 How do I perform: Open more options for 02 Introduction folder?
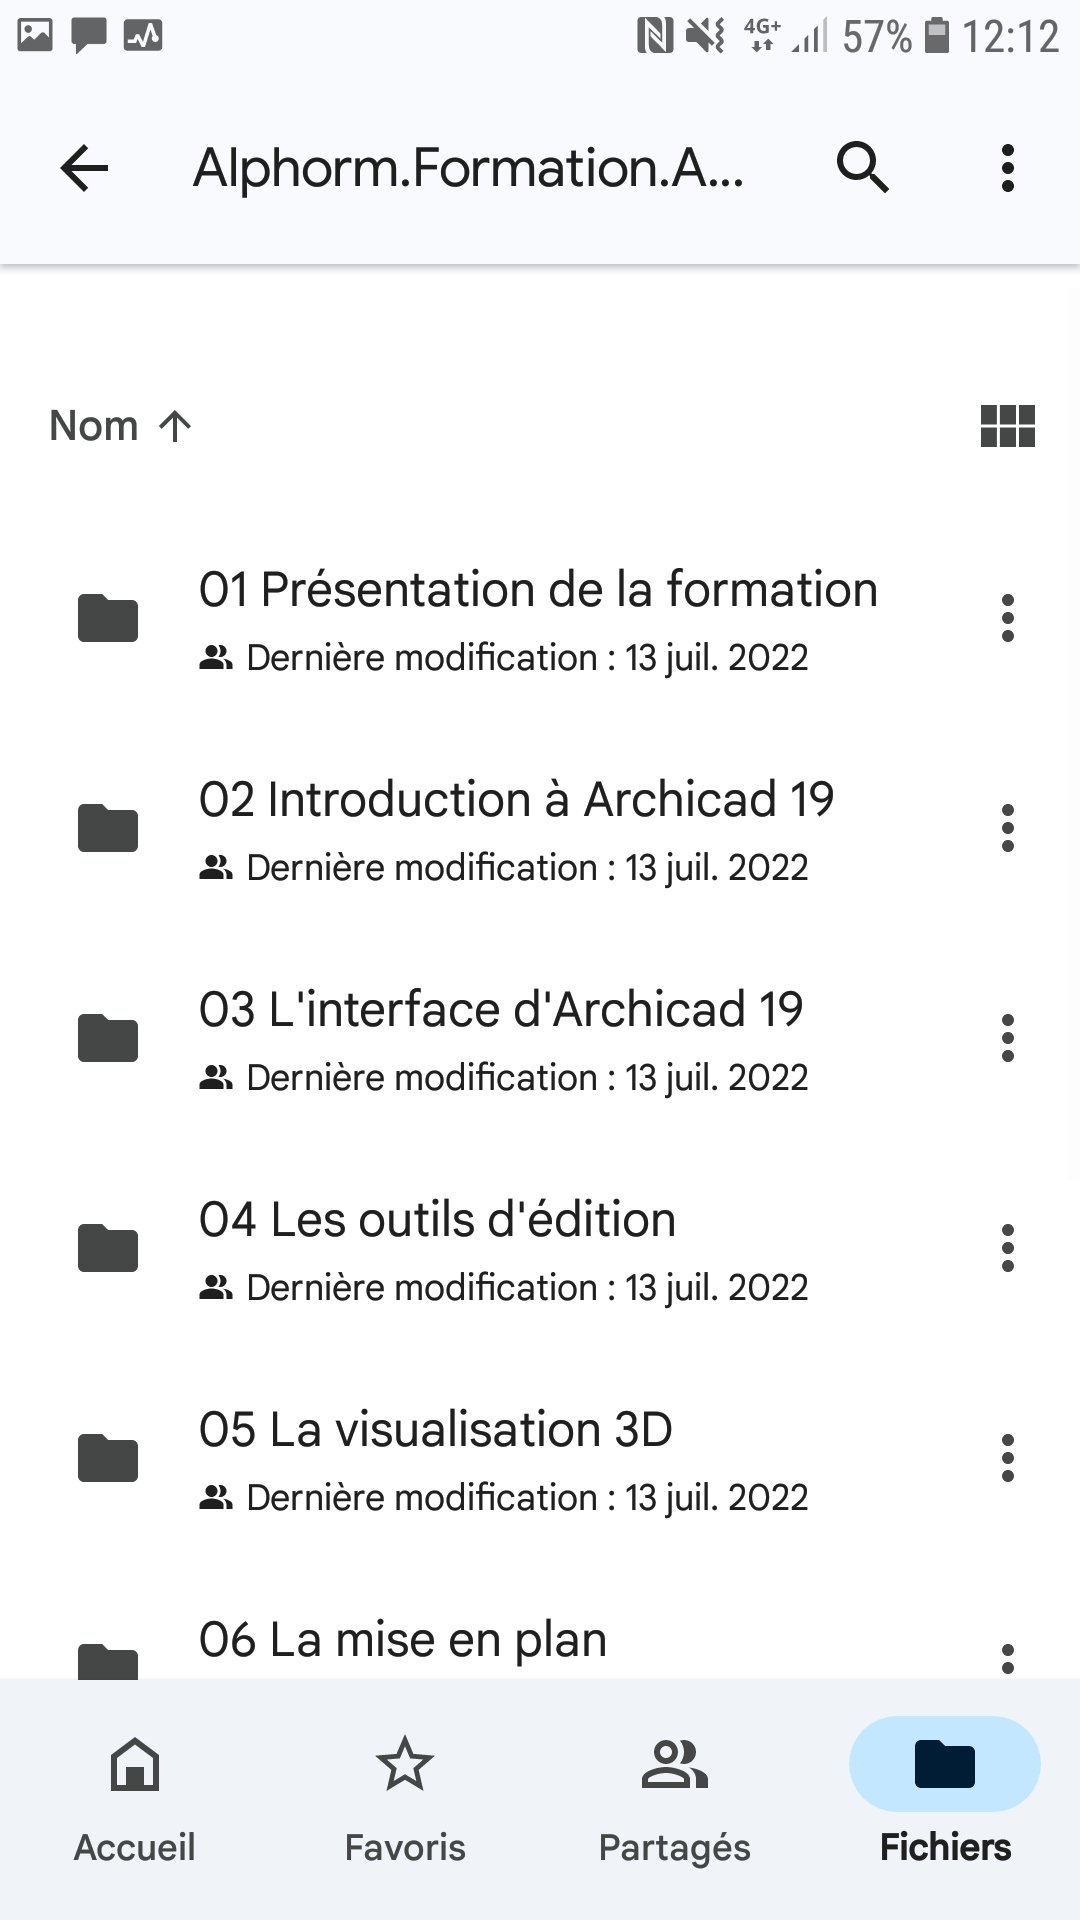[x=1007, y=828]
